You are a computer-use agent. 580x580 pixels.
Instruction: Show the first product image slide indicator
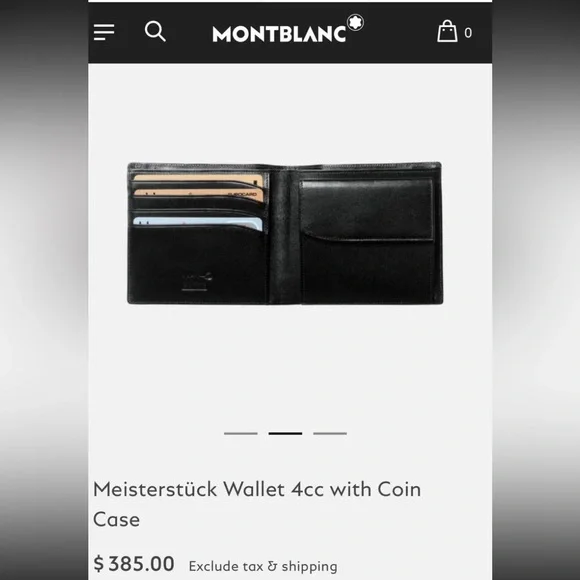pyautogui.click(x=241, y=433)
